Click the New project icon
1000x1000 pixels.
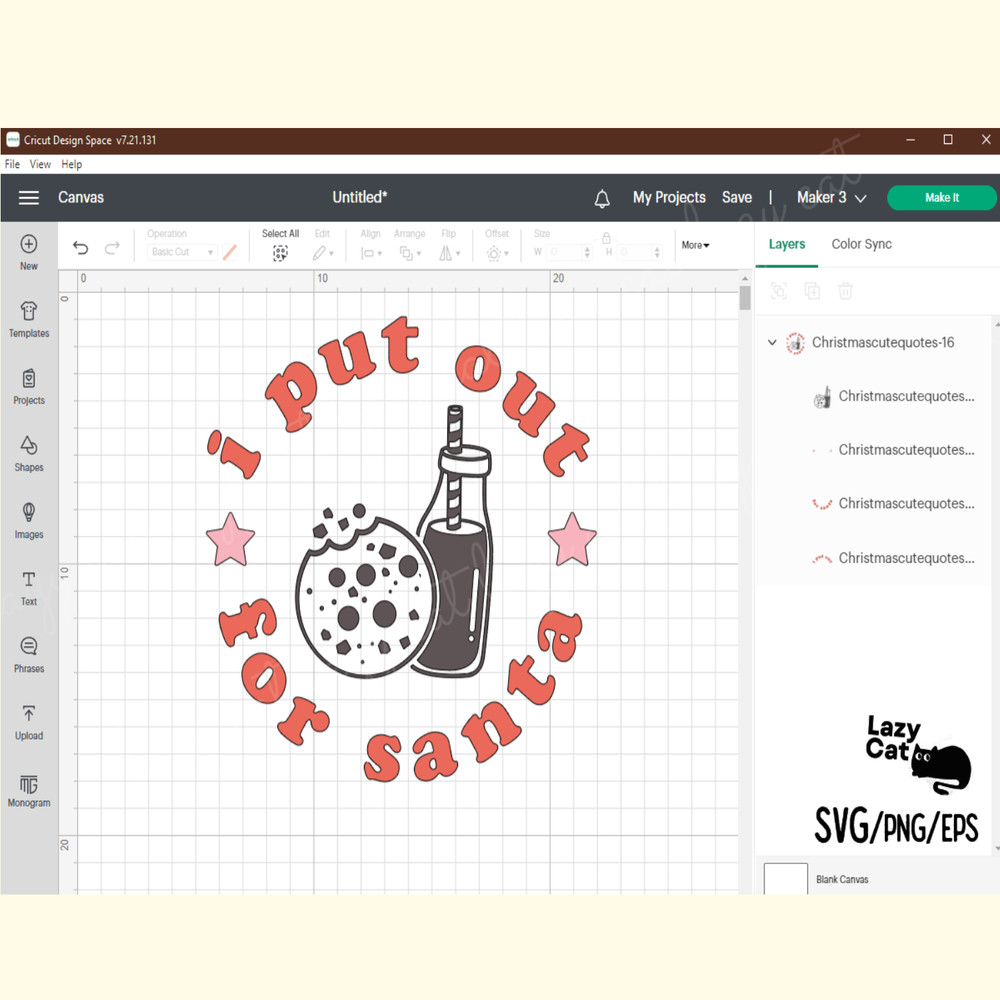coord(29,245)
